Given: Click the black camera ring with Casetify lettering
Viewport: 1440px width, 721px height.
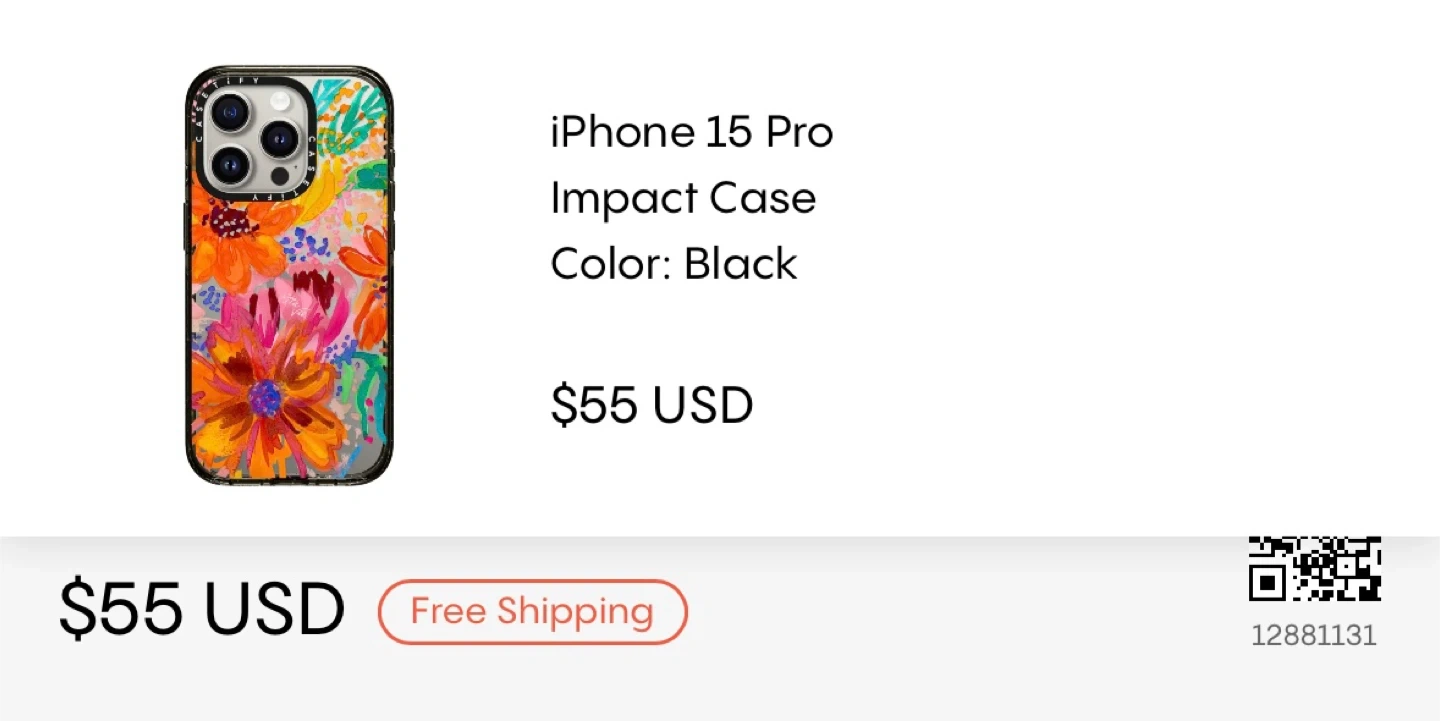Looking at the screenshot, I should 255,138.
